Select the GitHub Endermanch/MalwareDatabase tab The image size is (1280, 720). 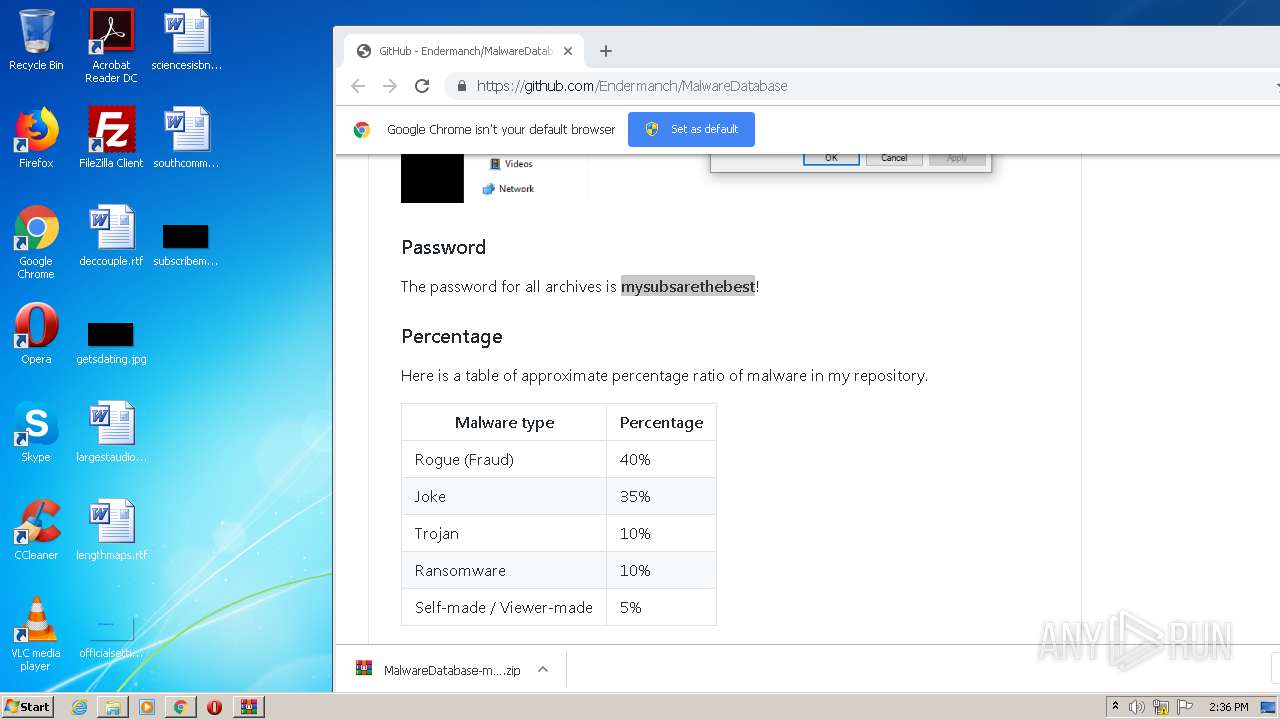click(463, 51)
